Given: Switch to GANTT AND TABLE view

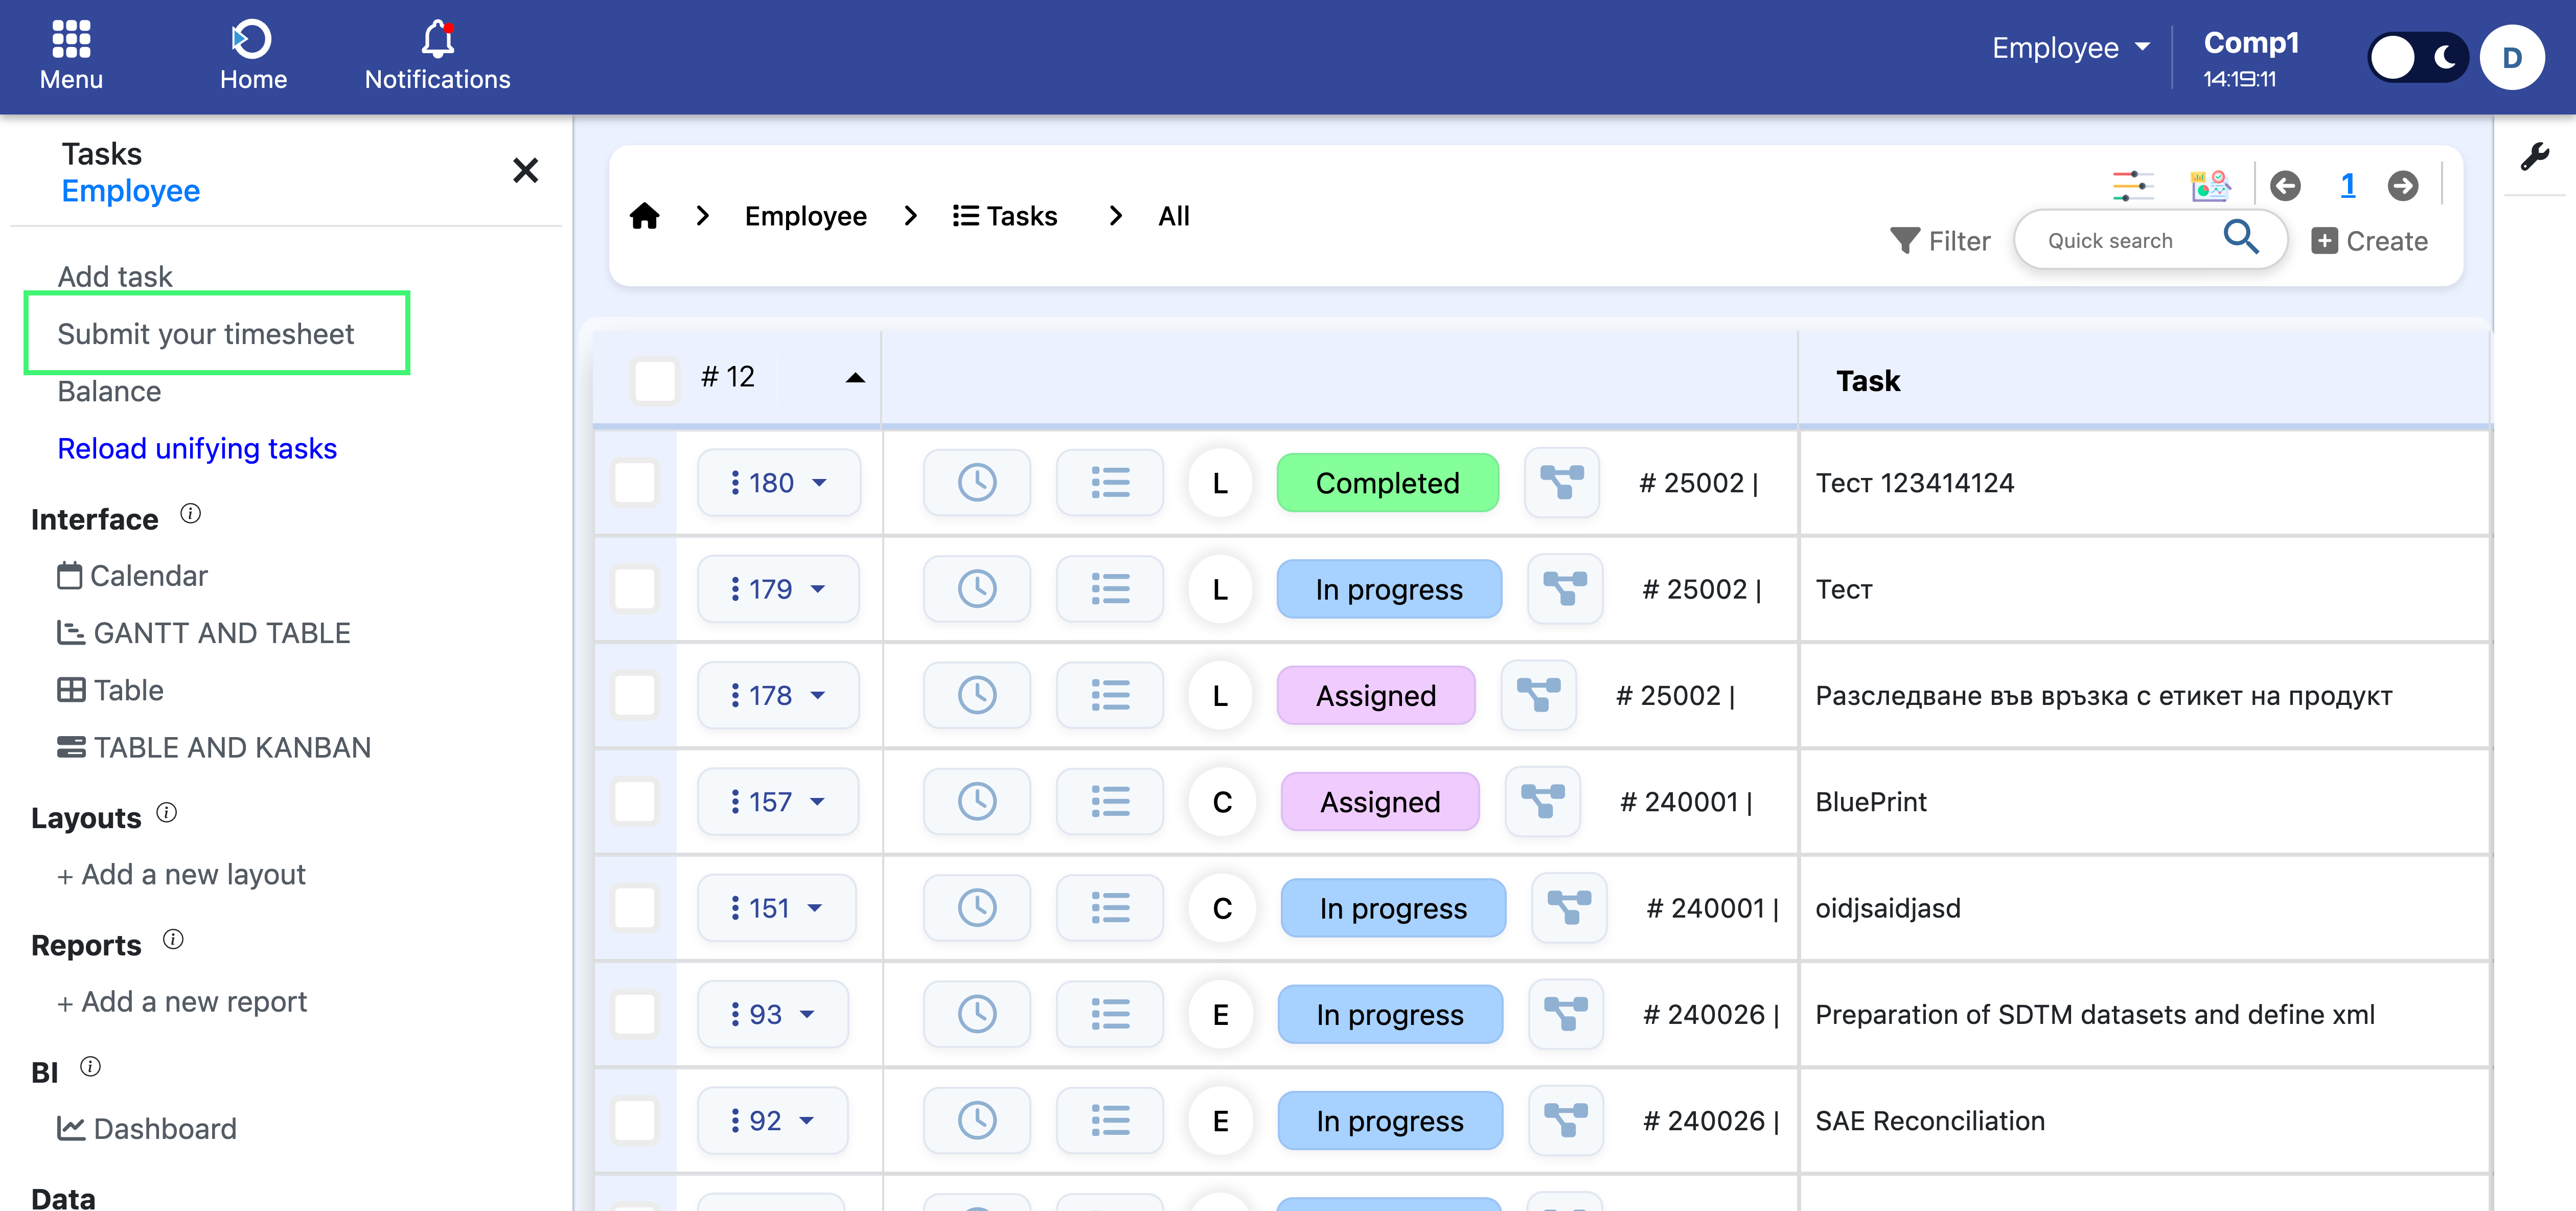Looking at the screenshot, I should tap(204, 633).
